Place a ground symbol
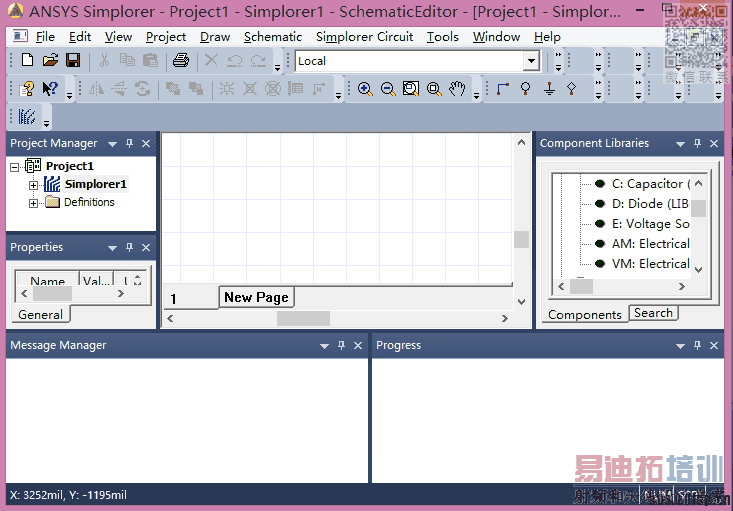Viewport: 733px width, 511px height. 549,88
